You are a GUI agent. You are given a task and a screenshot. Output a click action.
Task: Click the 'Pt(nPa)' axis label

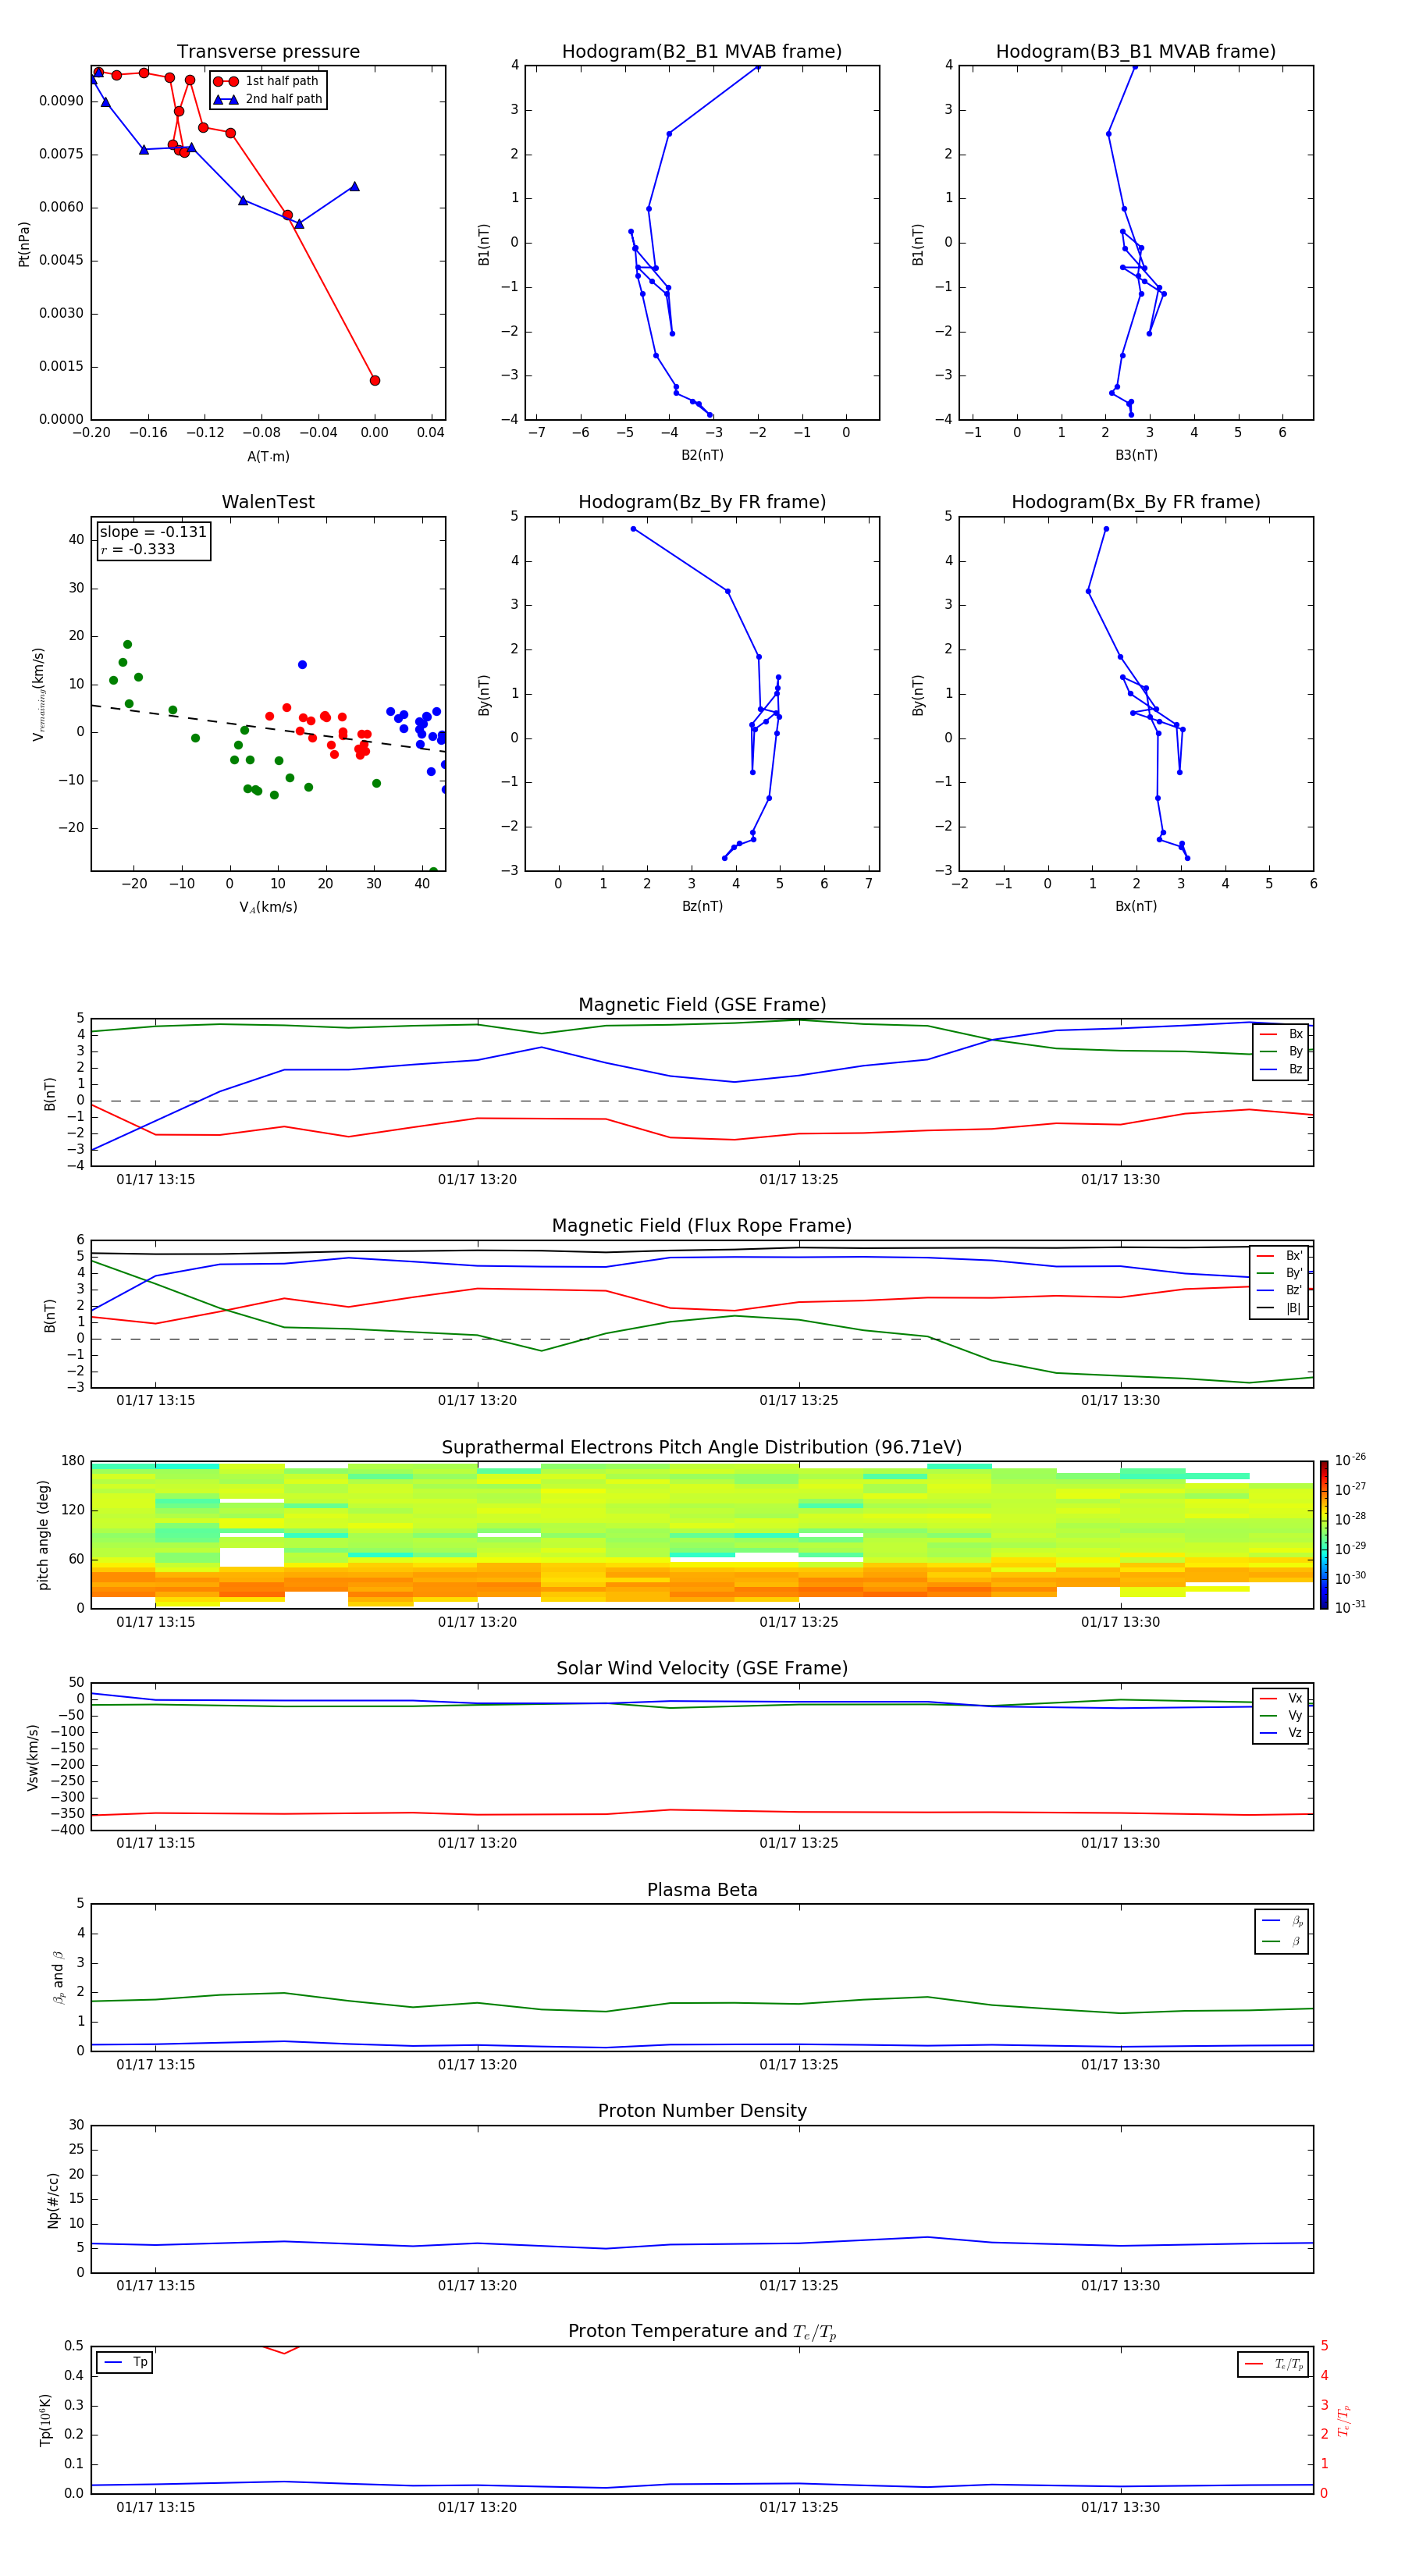pos(24,244)
